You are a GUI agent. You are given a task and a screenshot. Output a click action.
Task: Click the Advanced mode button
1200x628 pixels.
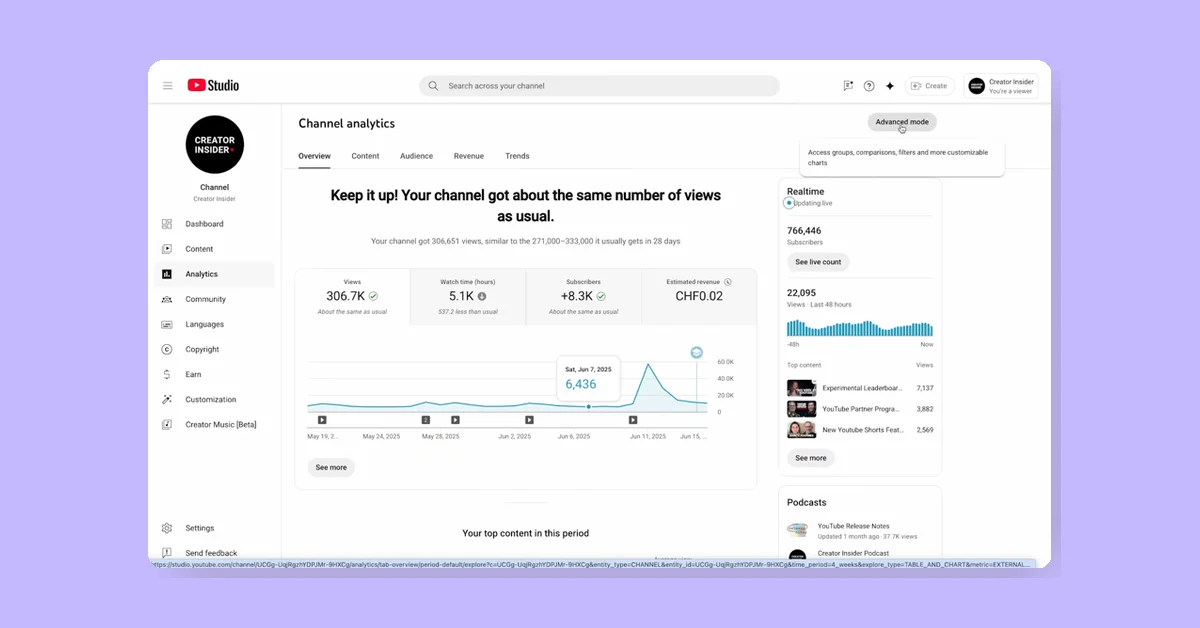click(902, 122)
